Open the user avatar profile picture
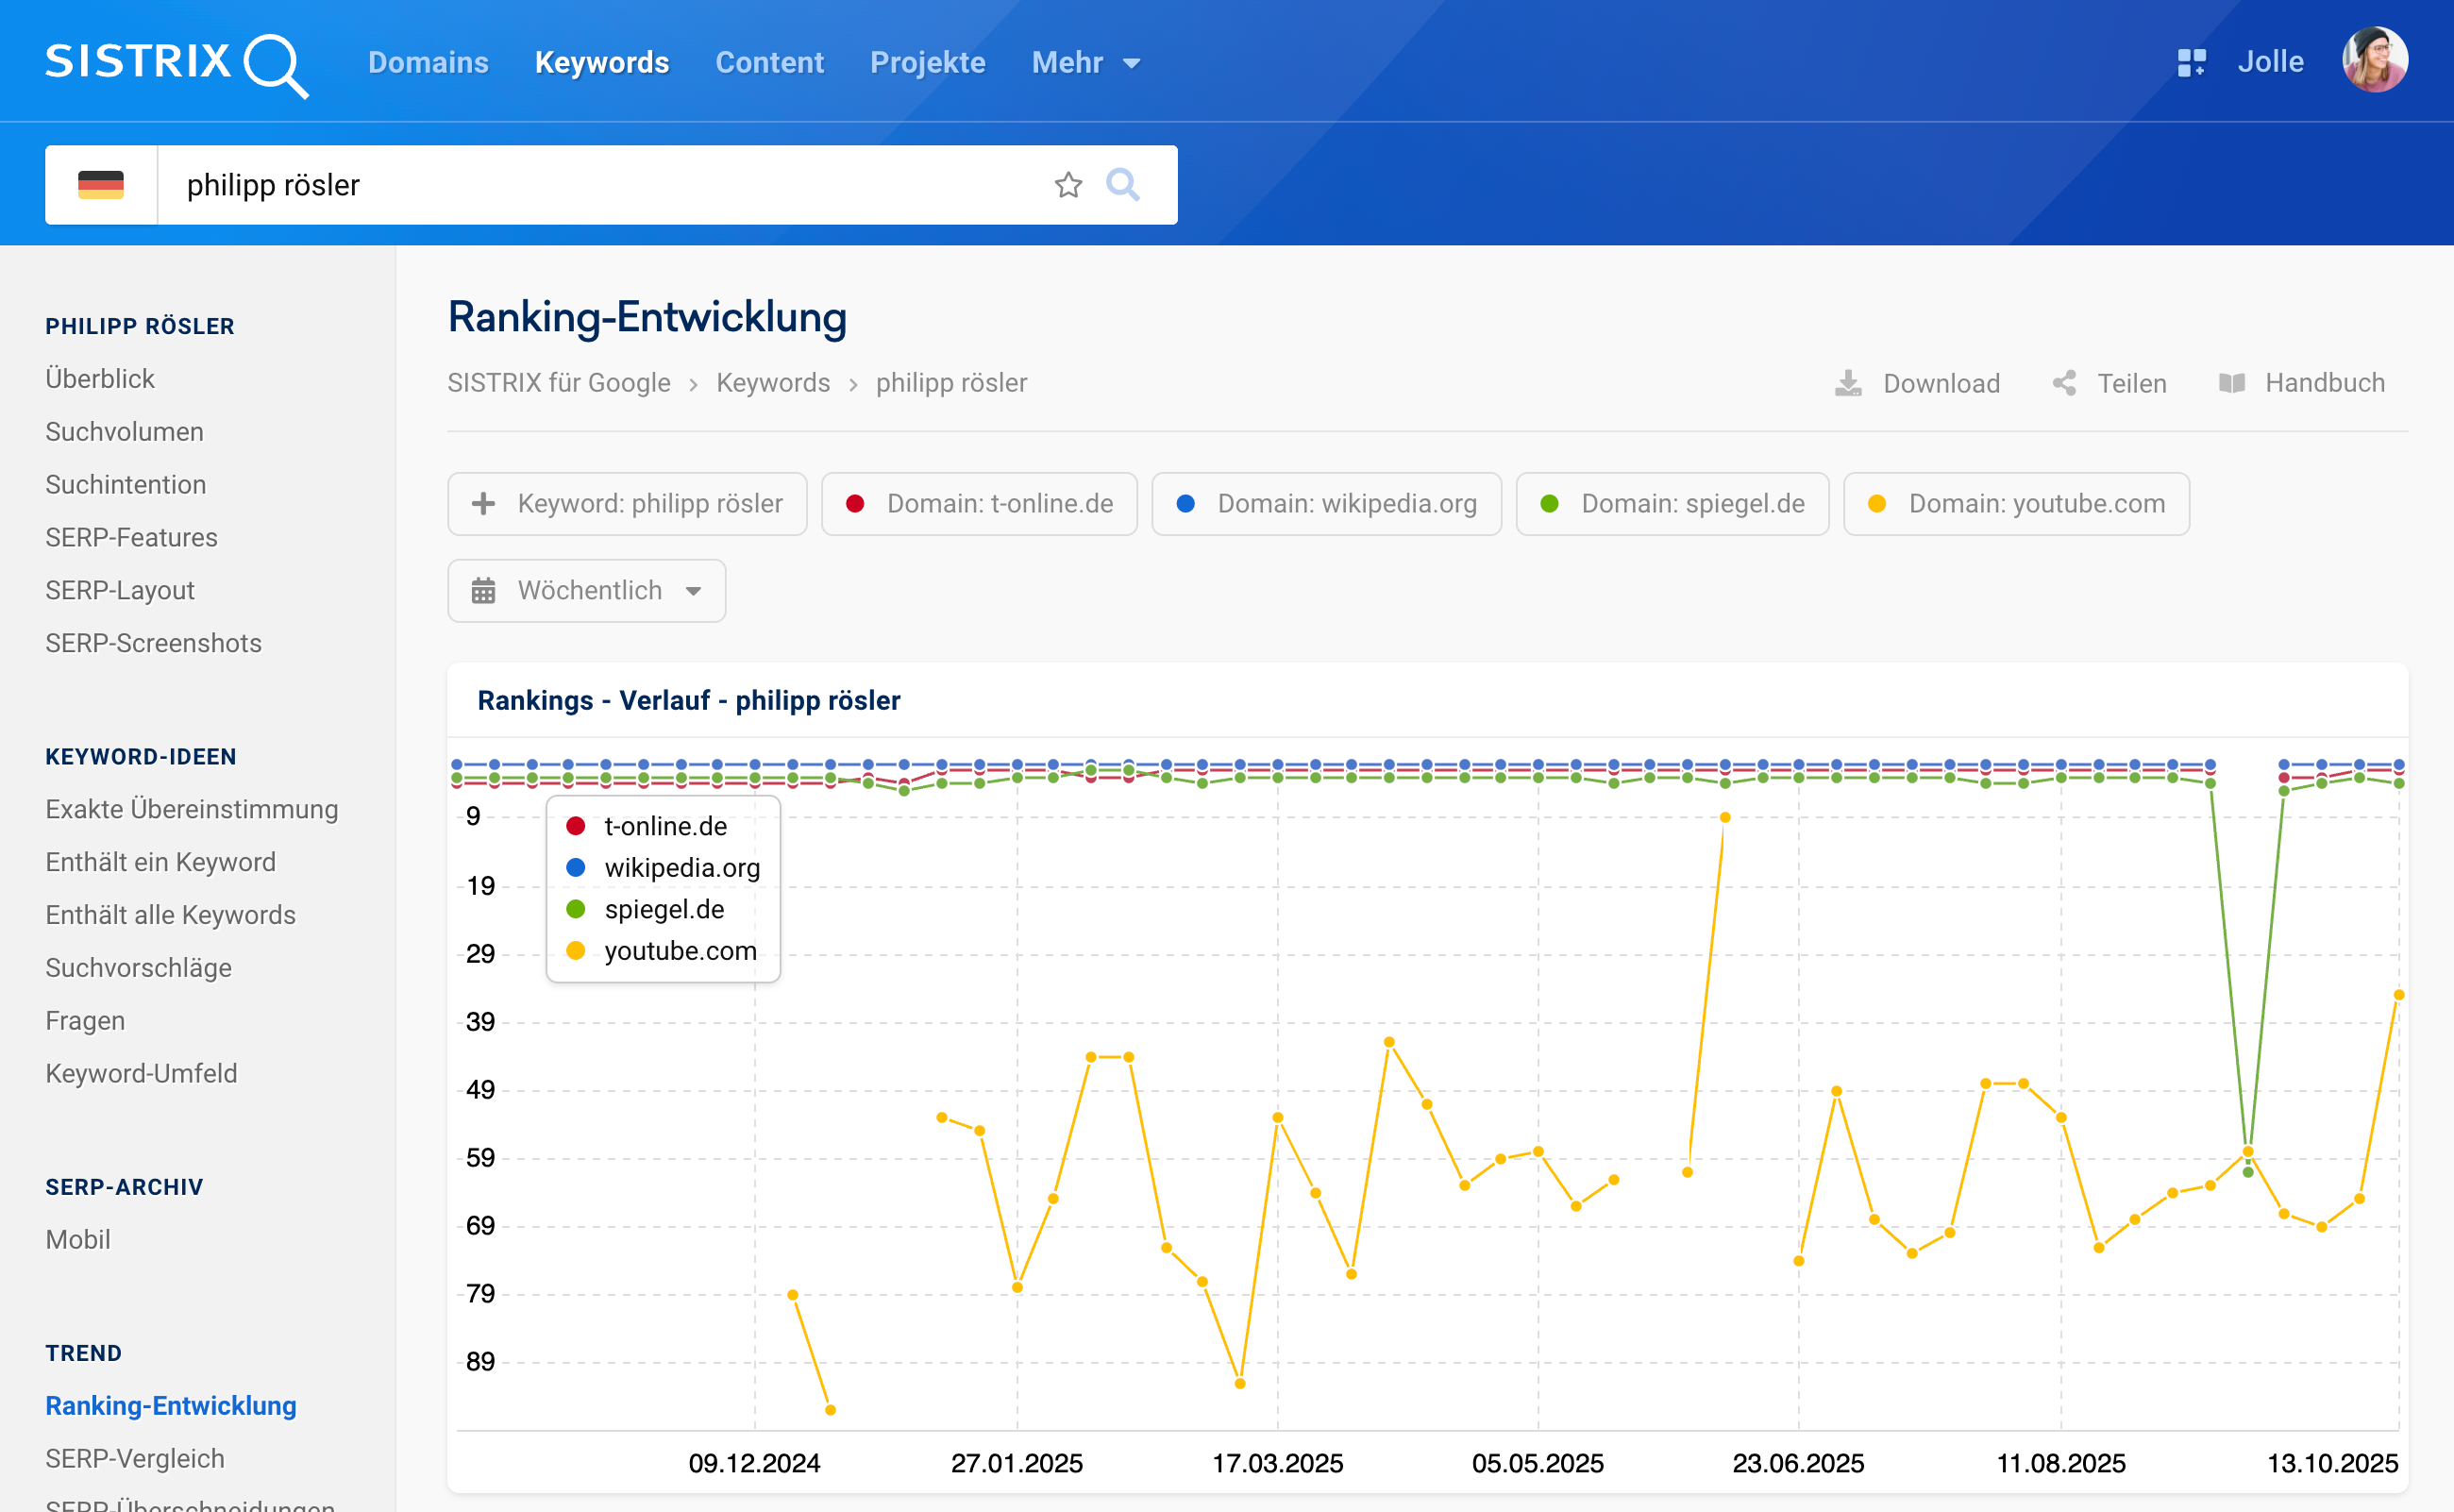 (x=2374, y=61)
